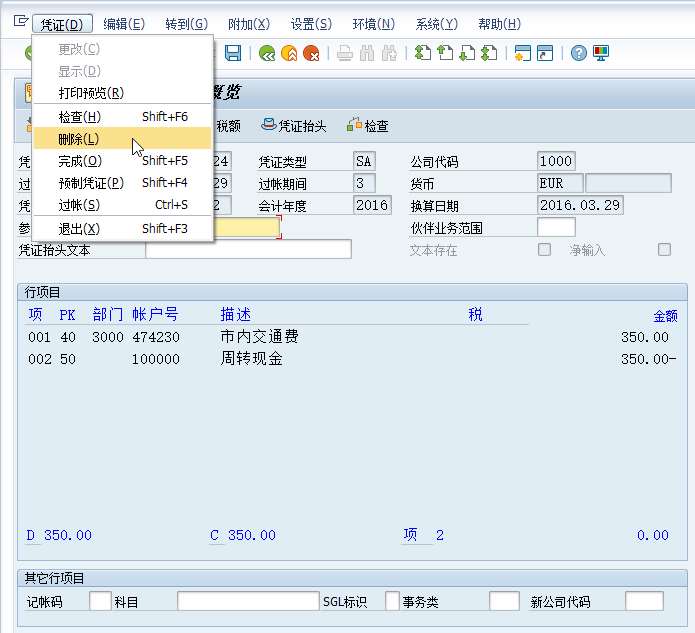The image size is (695, 633).
Task: Click the 检查 toolbar button label
Action: click(377, 126)
